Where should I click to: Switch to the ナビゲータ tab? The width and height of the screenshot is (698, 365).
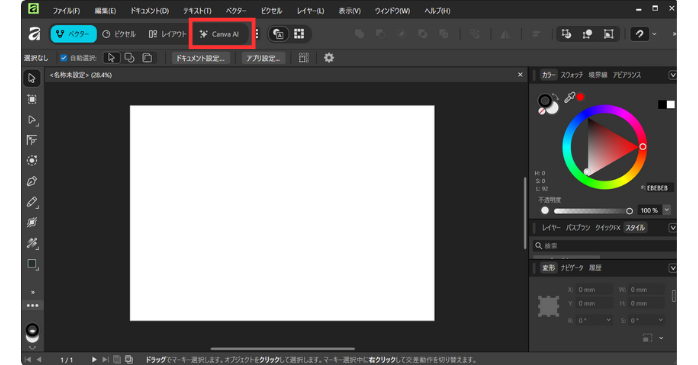[572, 268]
